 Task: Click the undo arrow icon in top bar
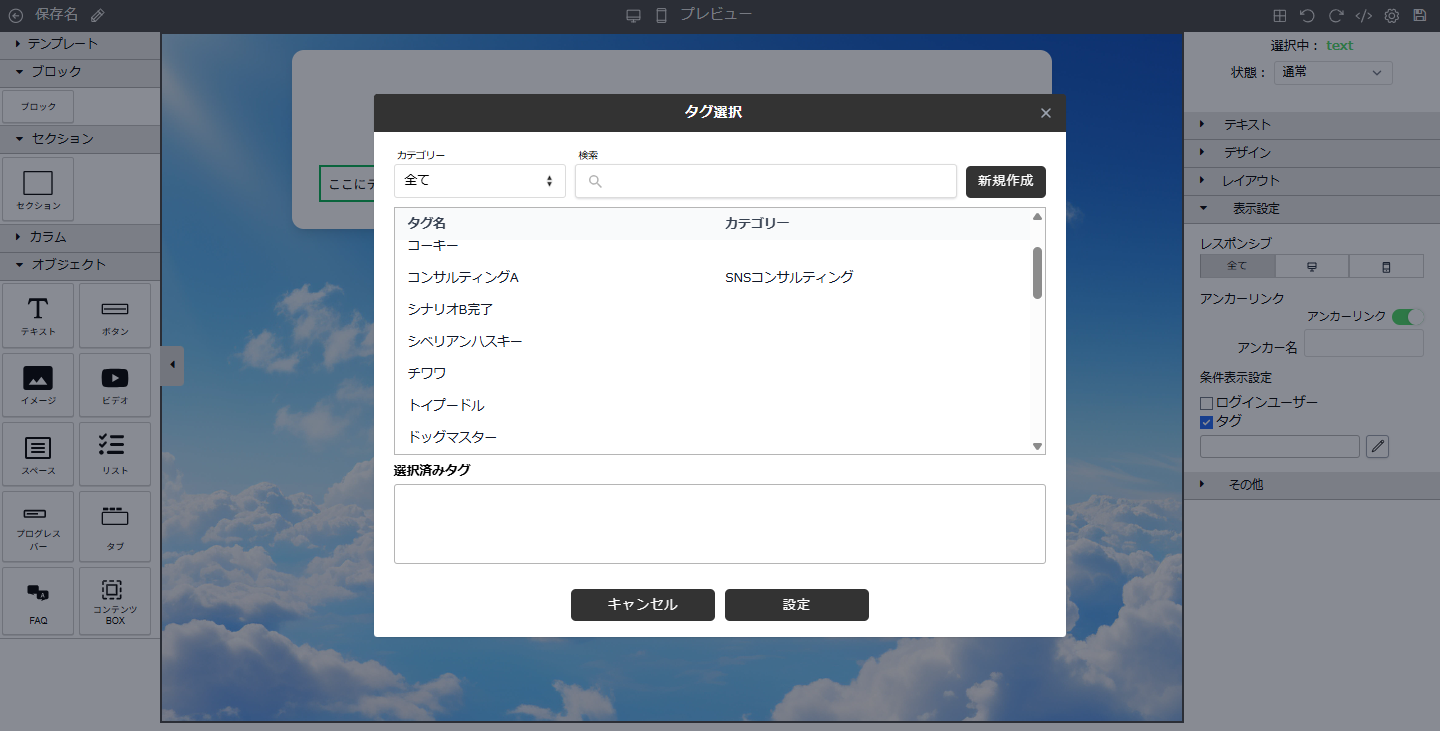tap(1307, 16)
